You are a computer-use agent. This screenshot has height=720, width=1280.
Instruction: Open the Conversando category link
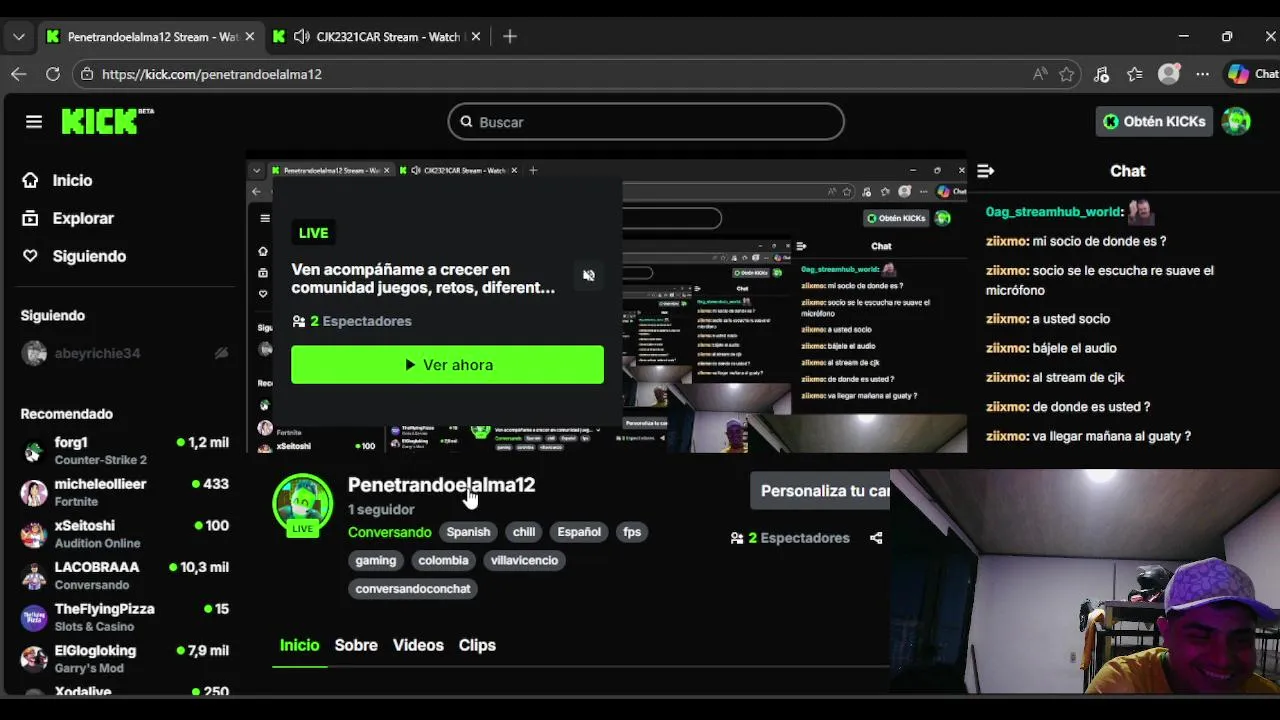pyautogui.click(x=389, y=532)
